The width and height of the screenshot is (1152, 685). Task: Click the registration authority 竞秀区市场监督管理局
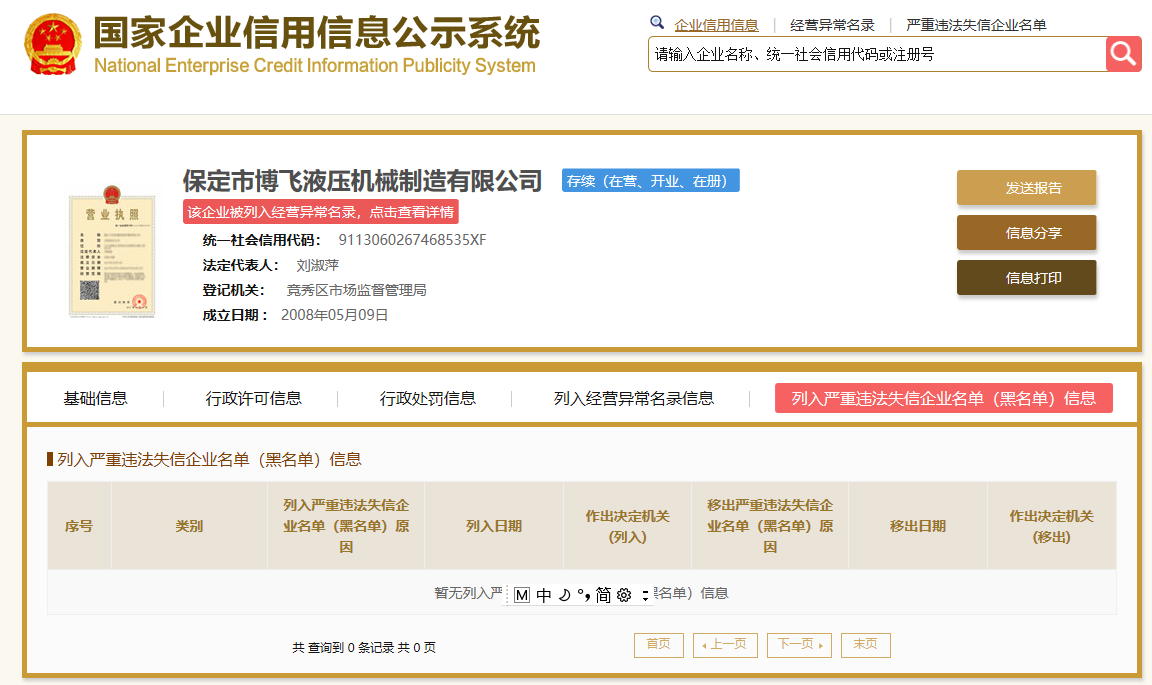click(x=356, y=290)
